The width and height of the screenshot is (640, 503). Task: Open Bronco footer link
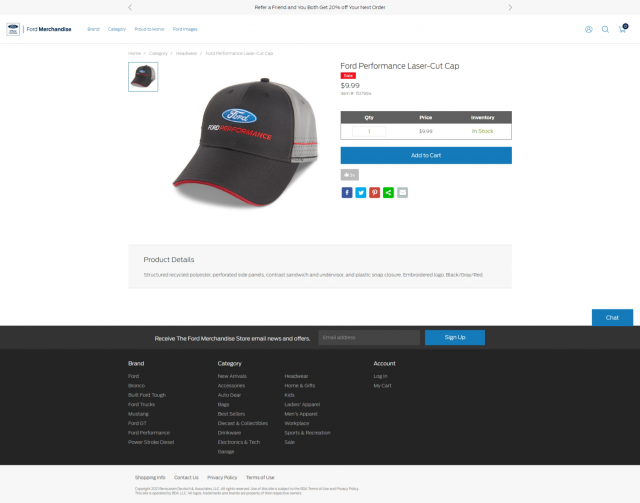pos(136,386)
